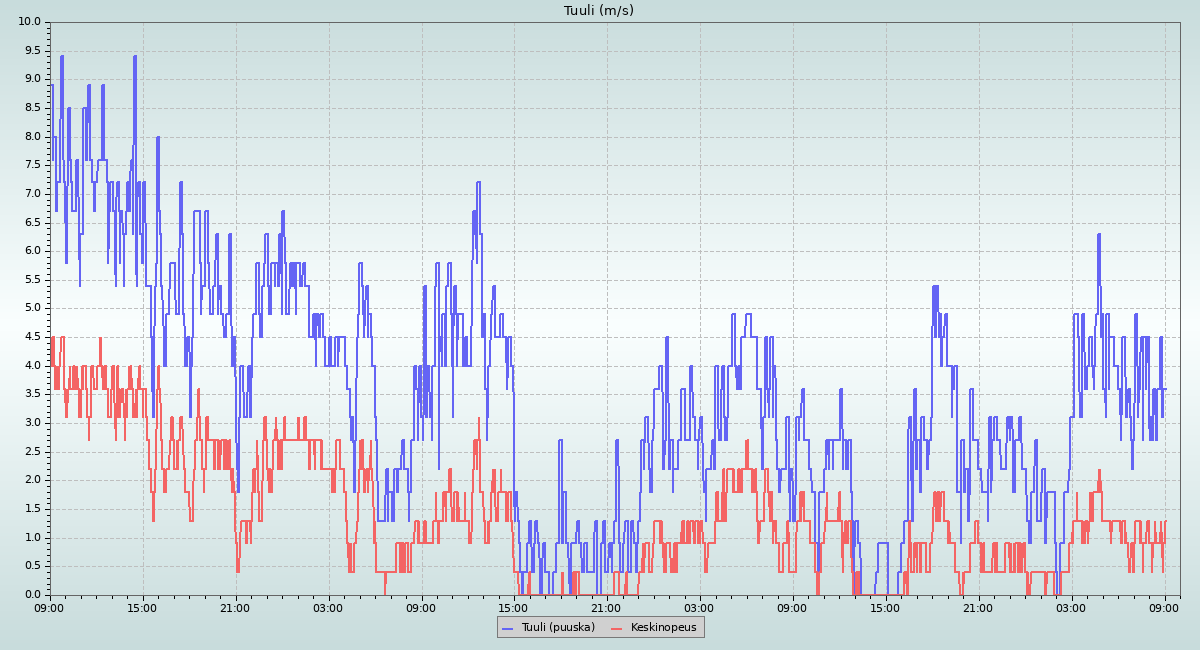This screenshot has height=650, width=1200.
Task: Click the first 03:00 time axis label
Action: click(x=328, y=607)
